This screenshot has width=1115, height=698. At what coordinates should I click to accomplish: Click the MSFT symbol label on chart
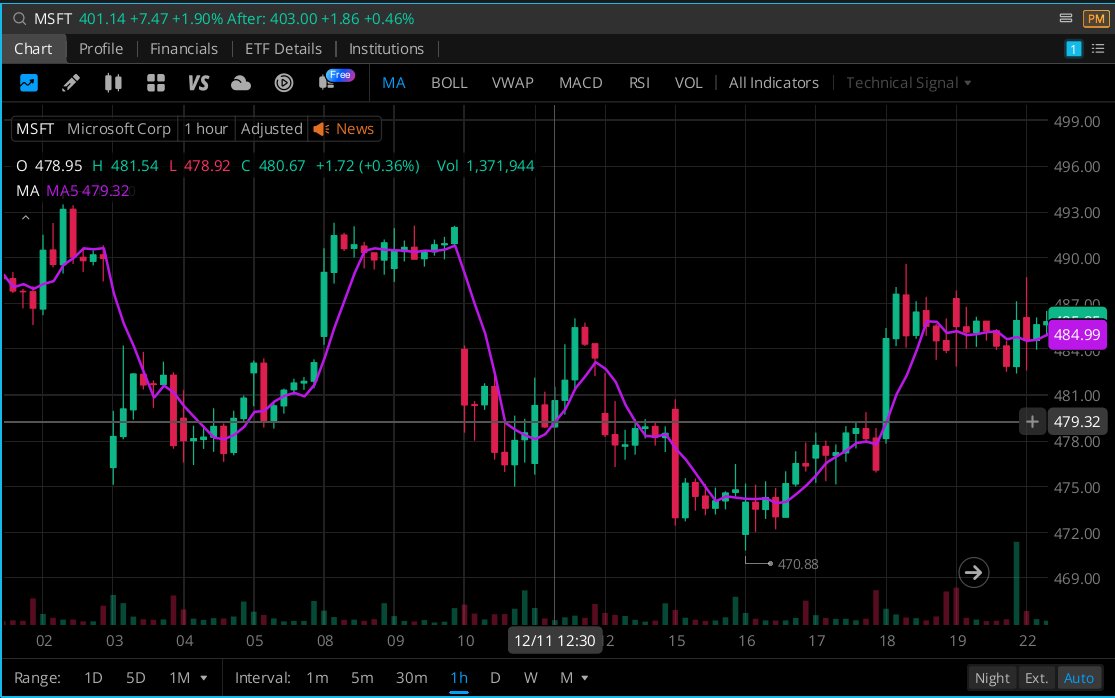(x=35, y=129)
